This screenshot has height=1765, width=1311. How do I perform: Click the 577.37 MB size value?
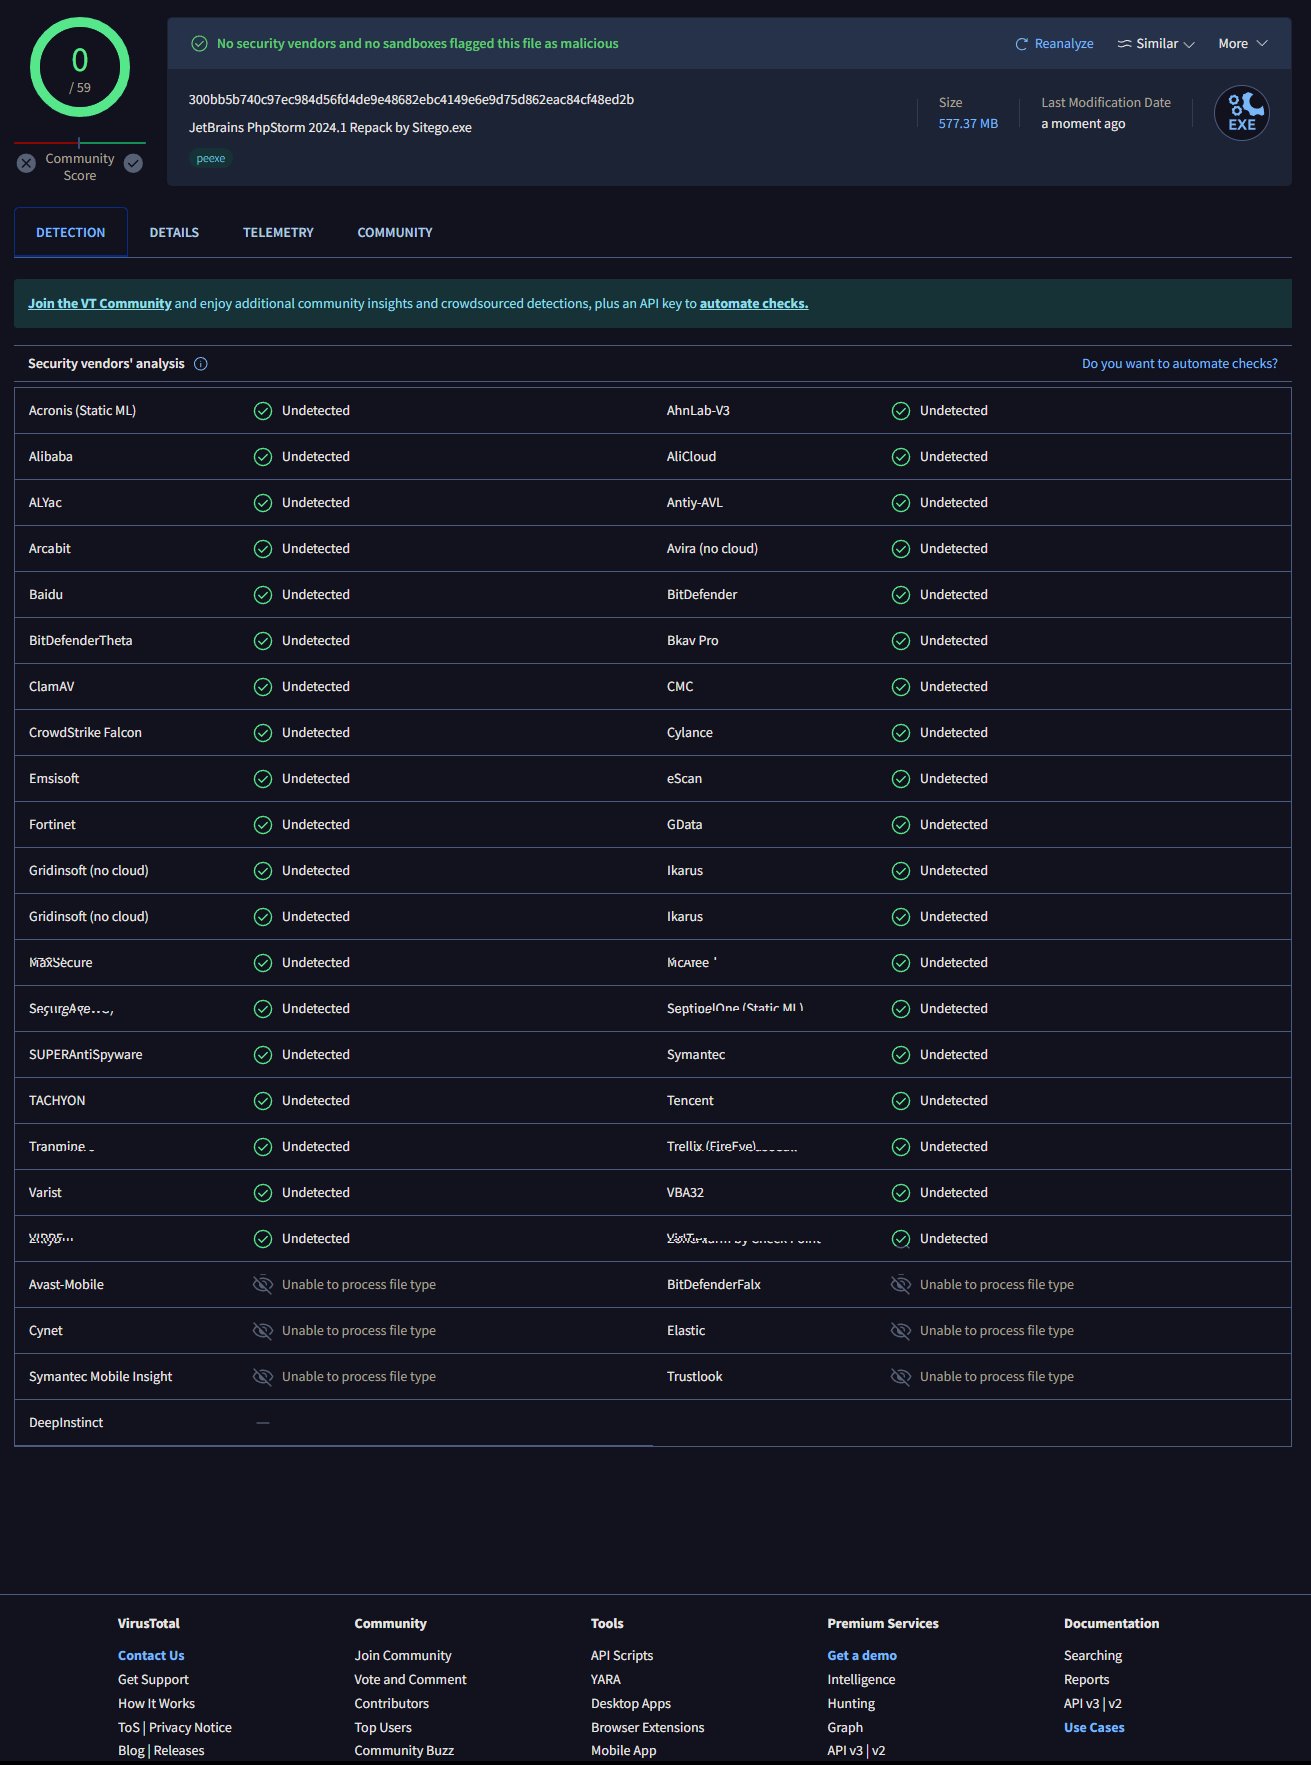coord(968,124)
